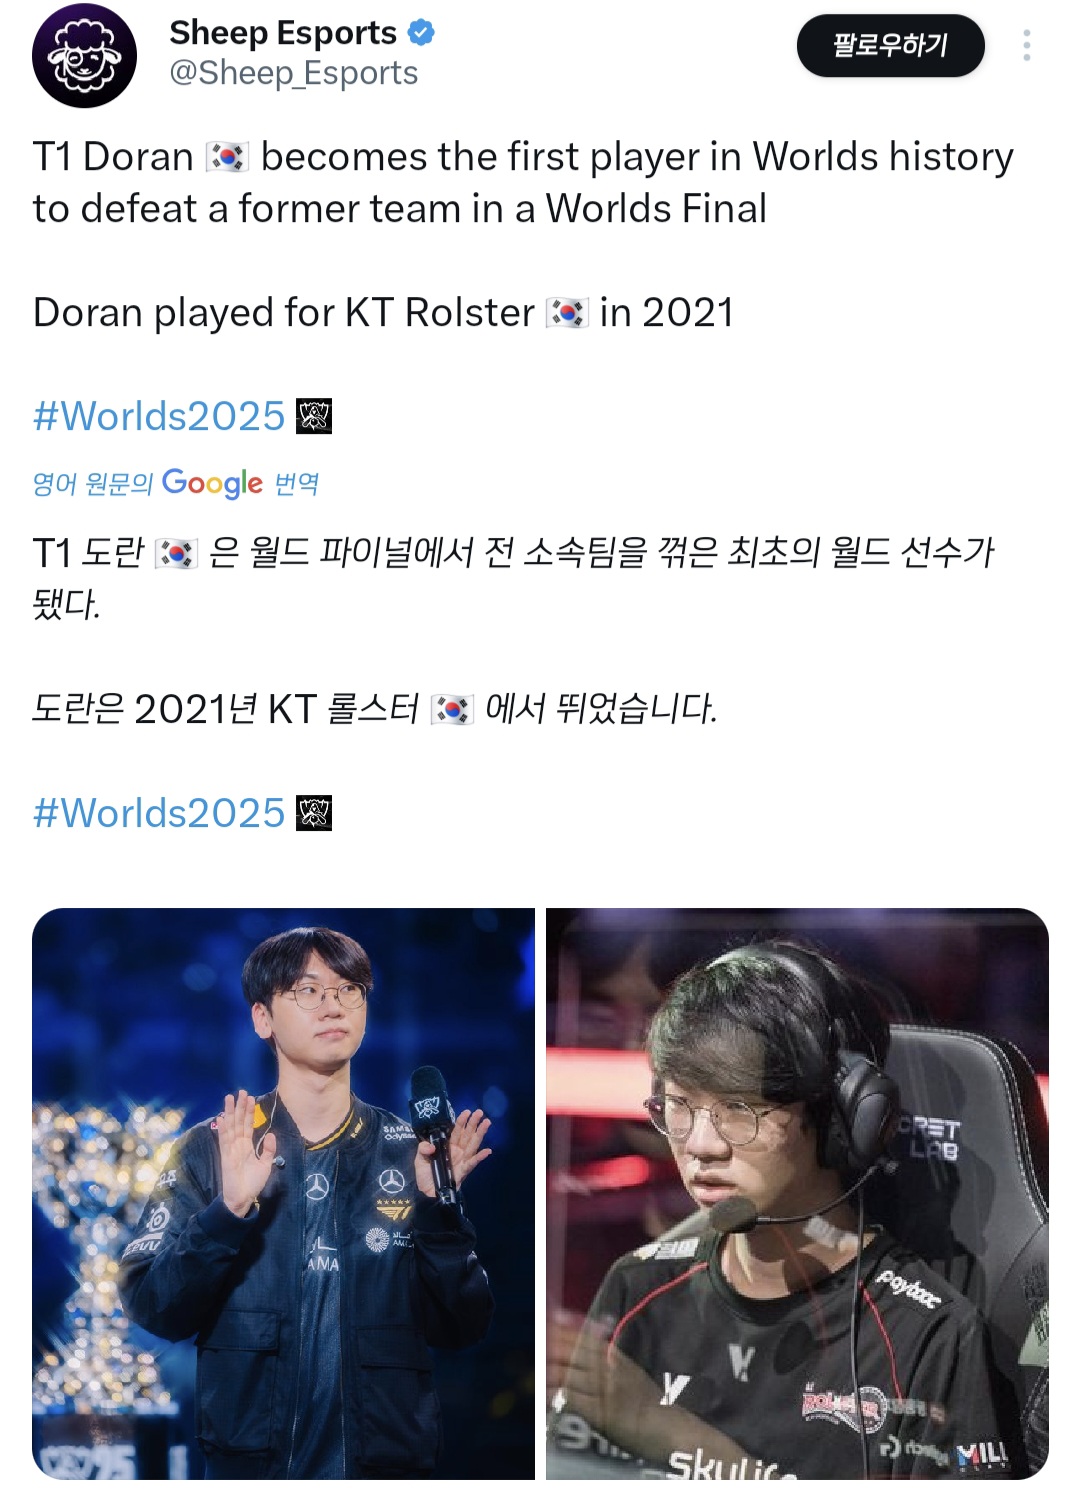
Task: Tap the first #Worlds2025 hashtag
Action: [159, 416]
